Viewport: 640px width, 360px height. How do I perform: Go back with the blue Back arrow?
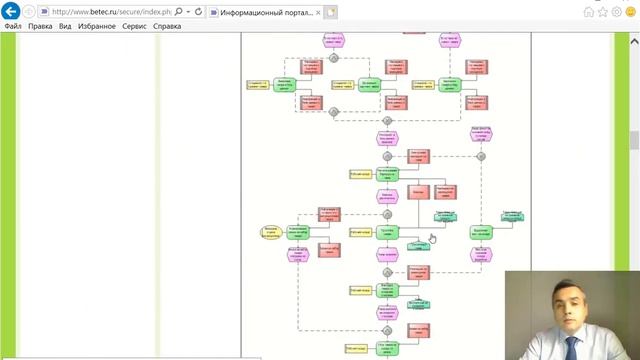11,11
